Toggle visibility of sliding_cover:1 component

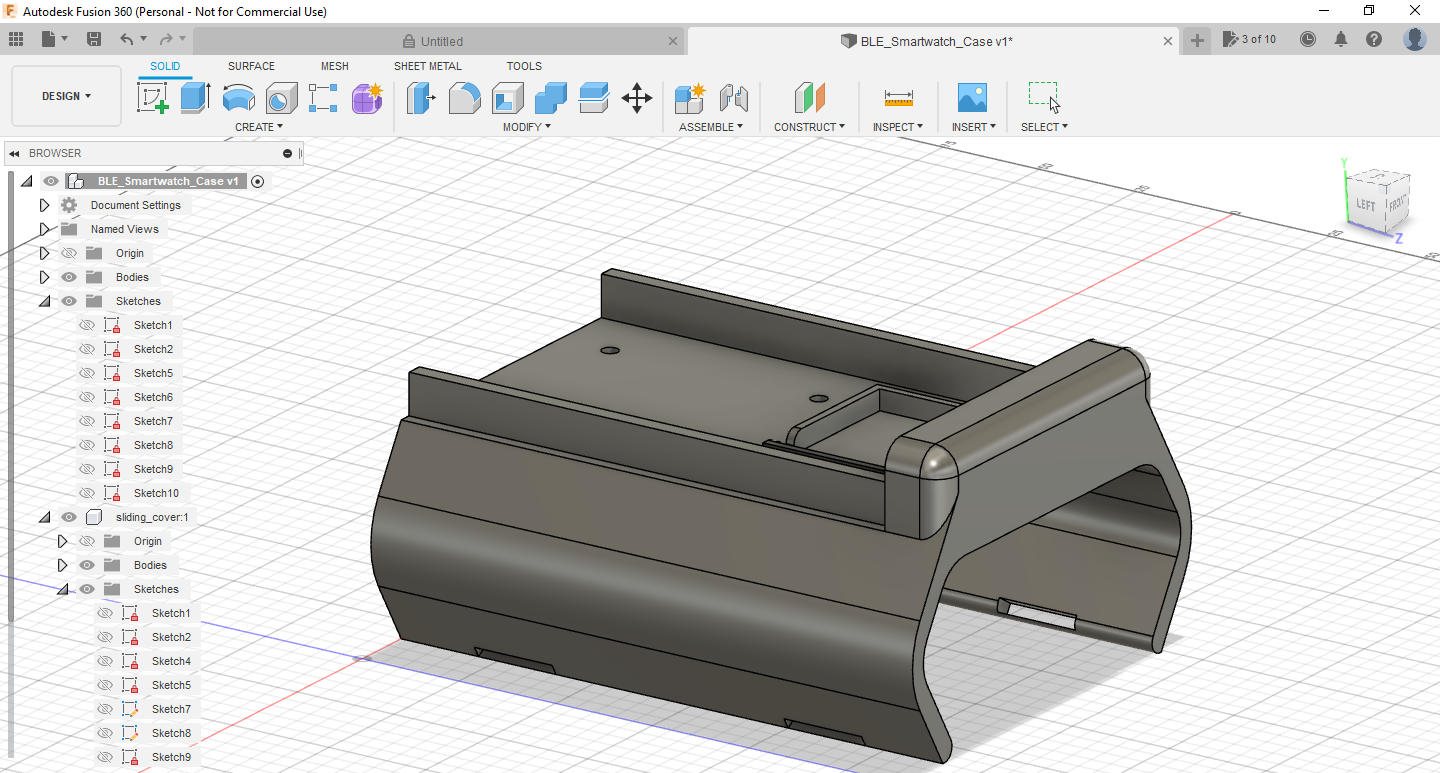pyautogui.click(x=68, y=517)
